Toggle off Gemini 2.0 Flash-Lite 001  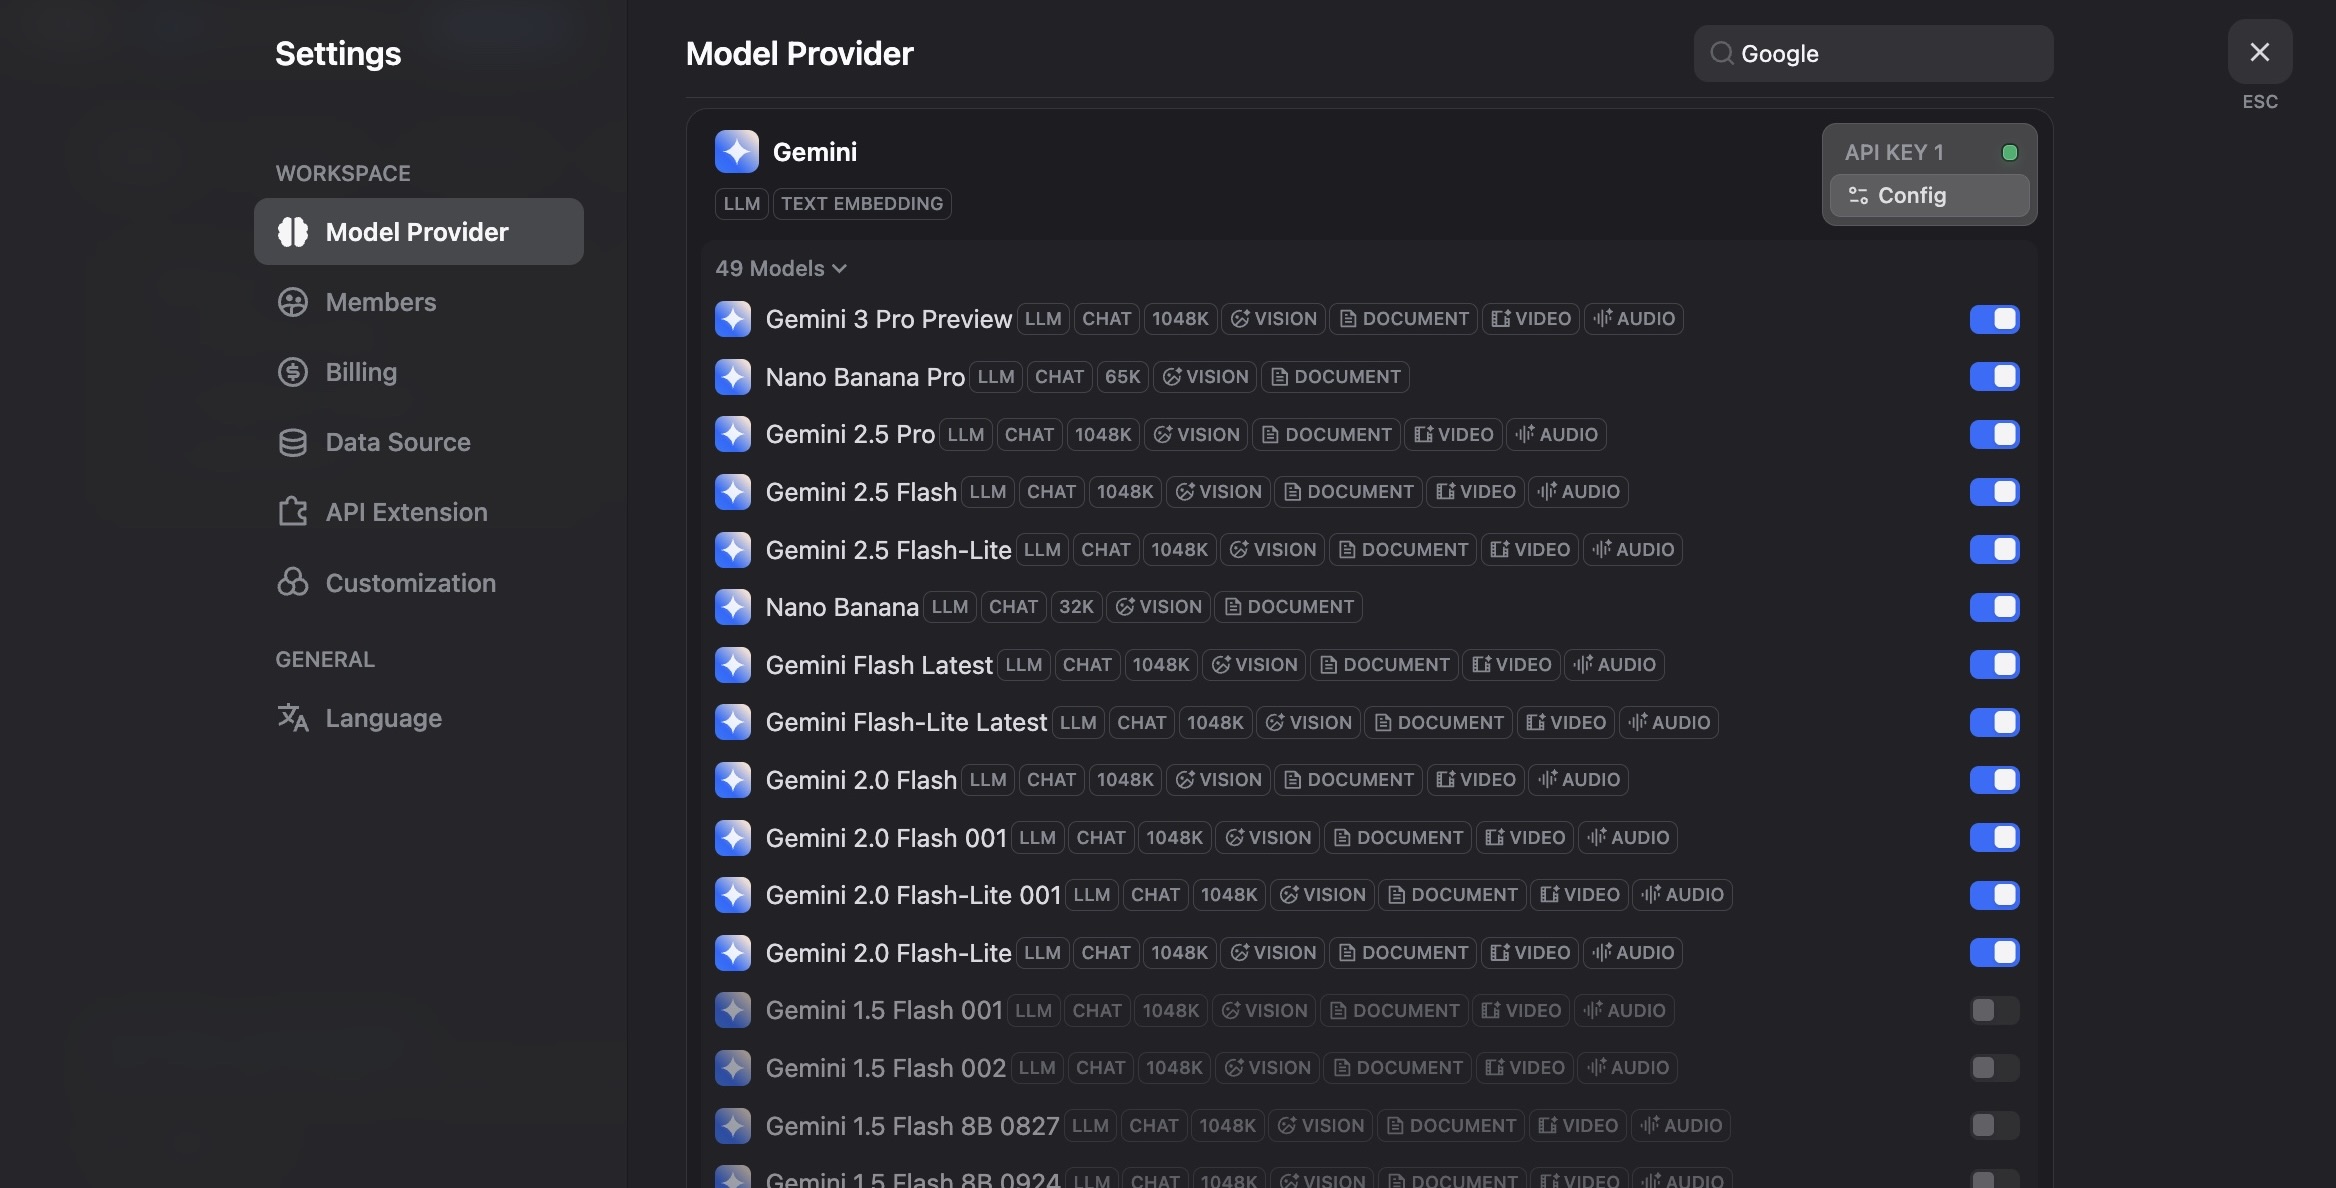[1994, 895]
